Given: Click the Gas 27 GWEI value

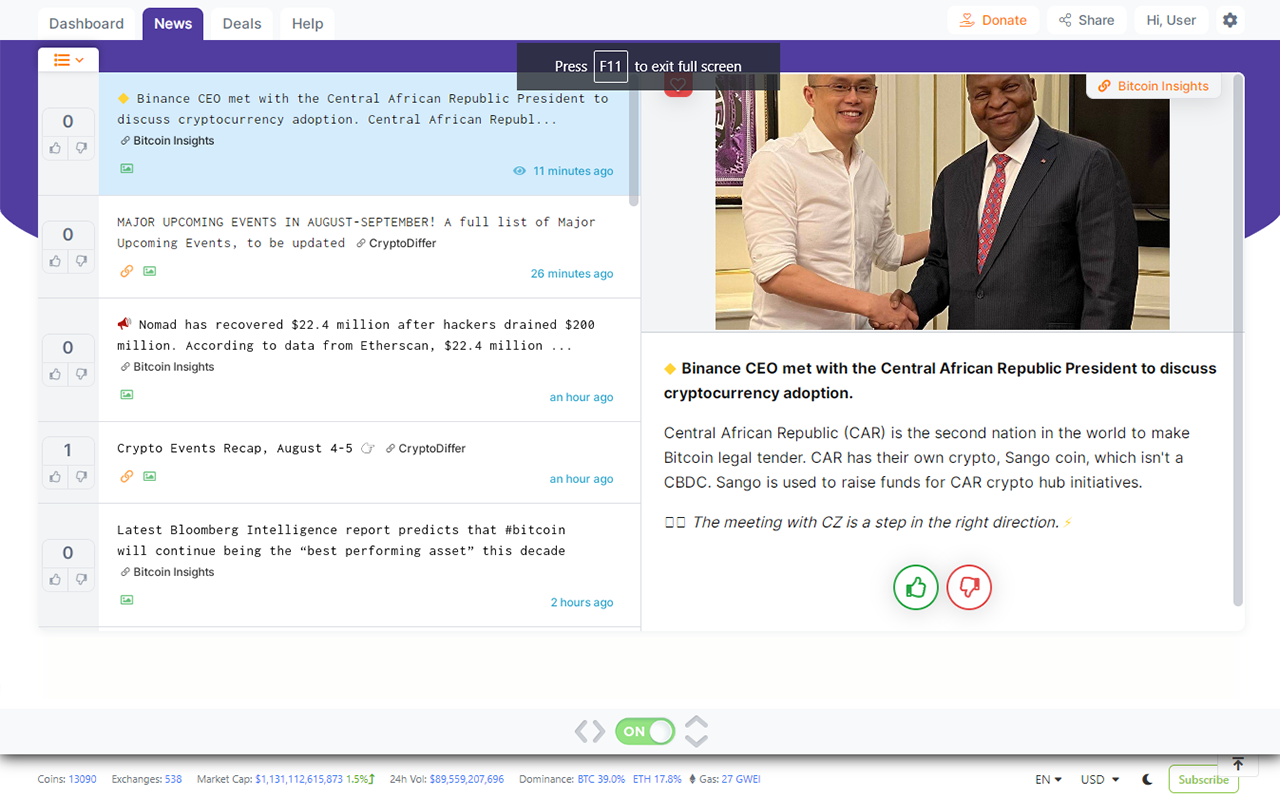Looking at the screenshot, I should click(x=741, y=779).
